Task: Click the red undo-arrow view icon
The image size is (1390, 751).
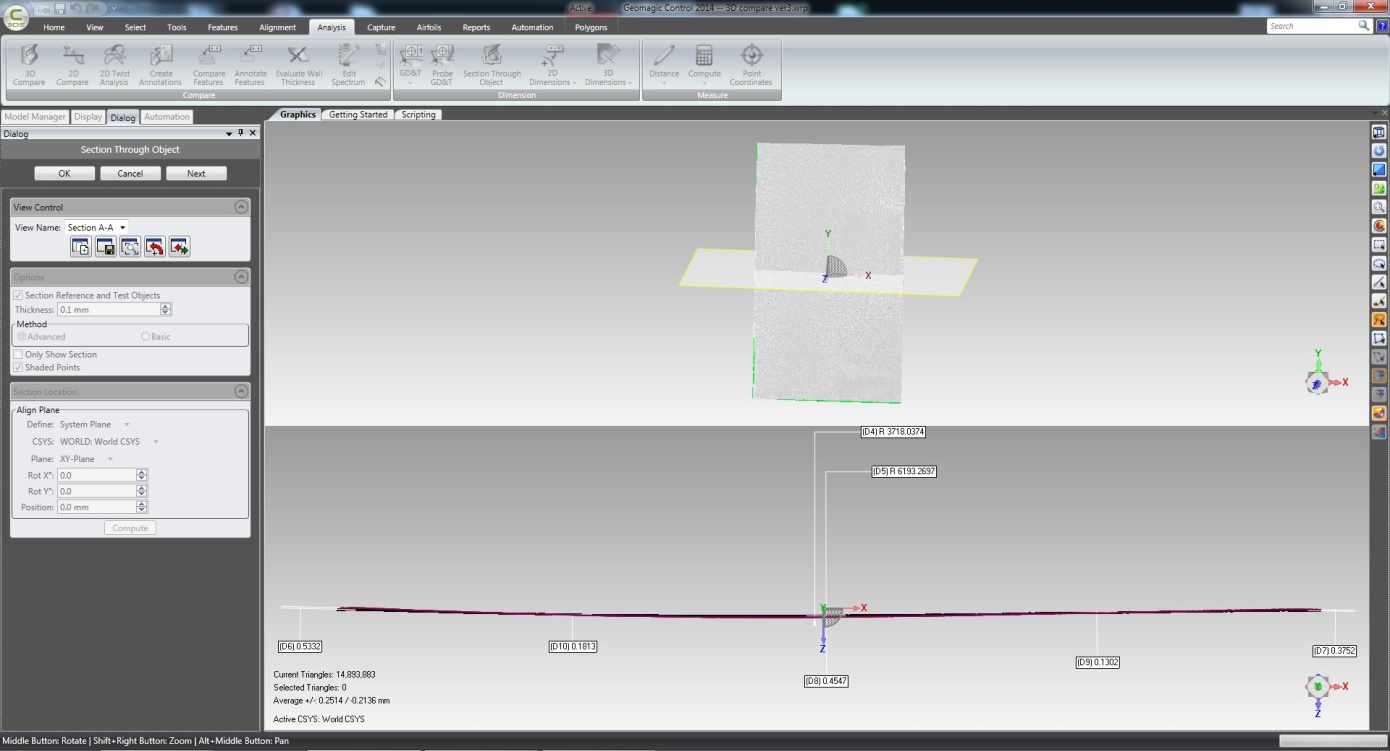Action: pos(155,247)
